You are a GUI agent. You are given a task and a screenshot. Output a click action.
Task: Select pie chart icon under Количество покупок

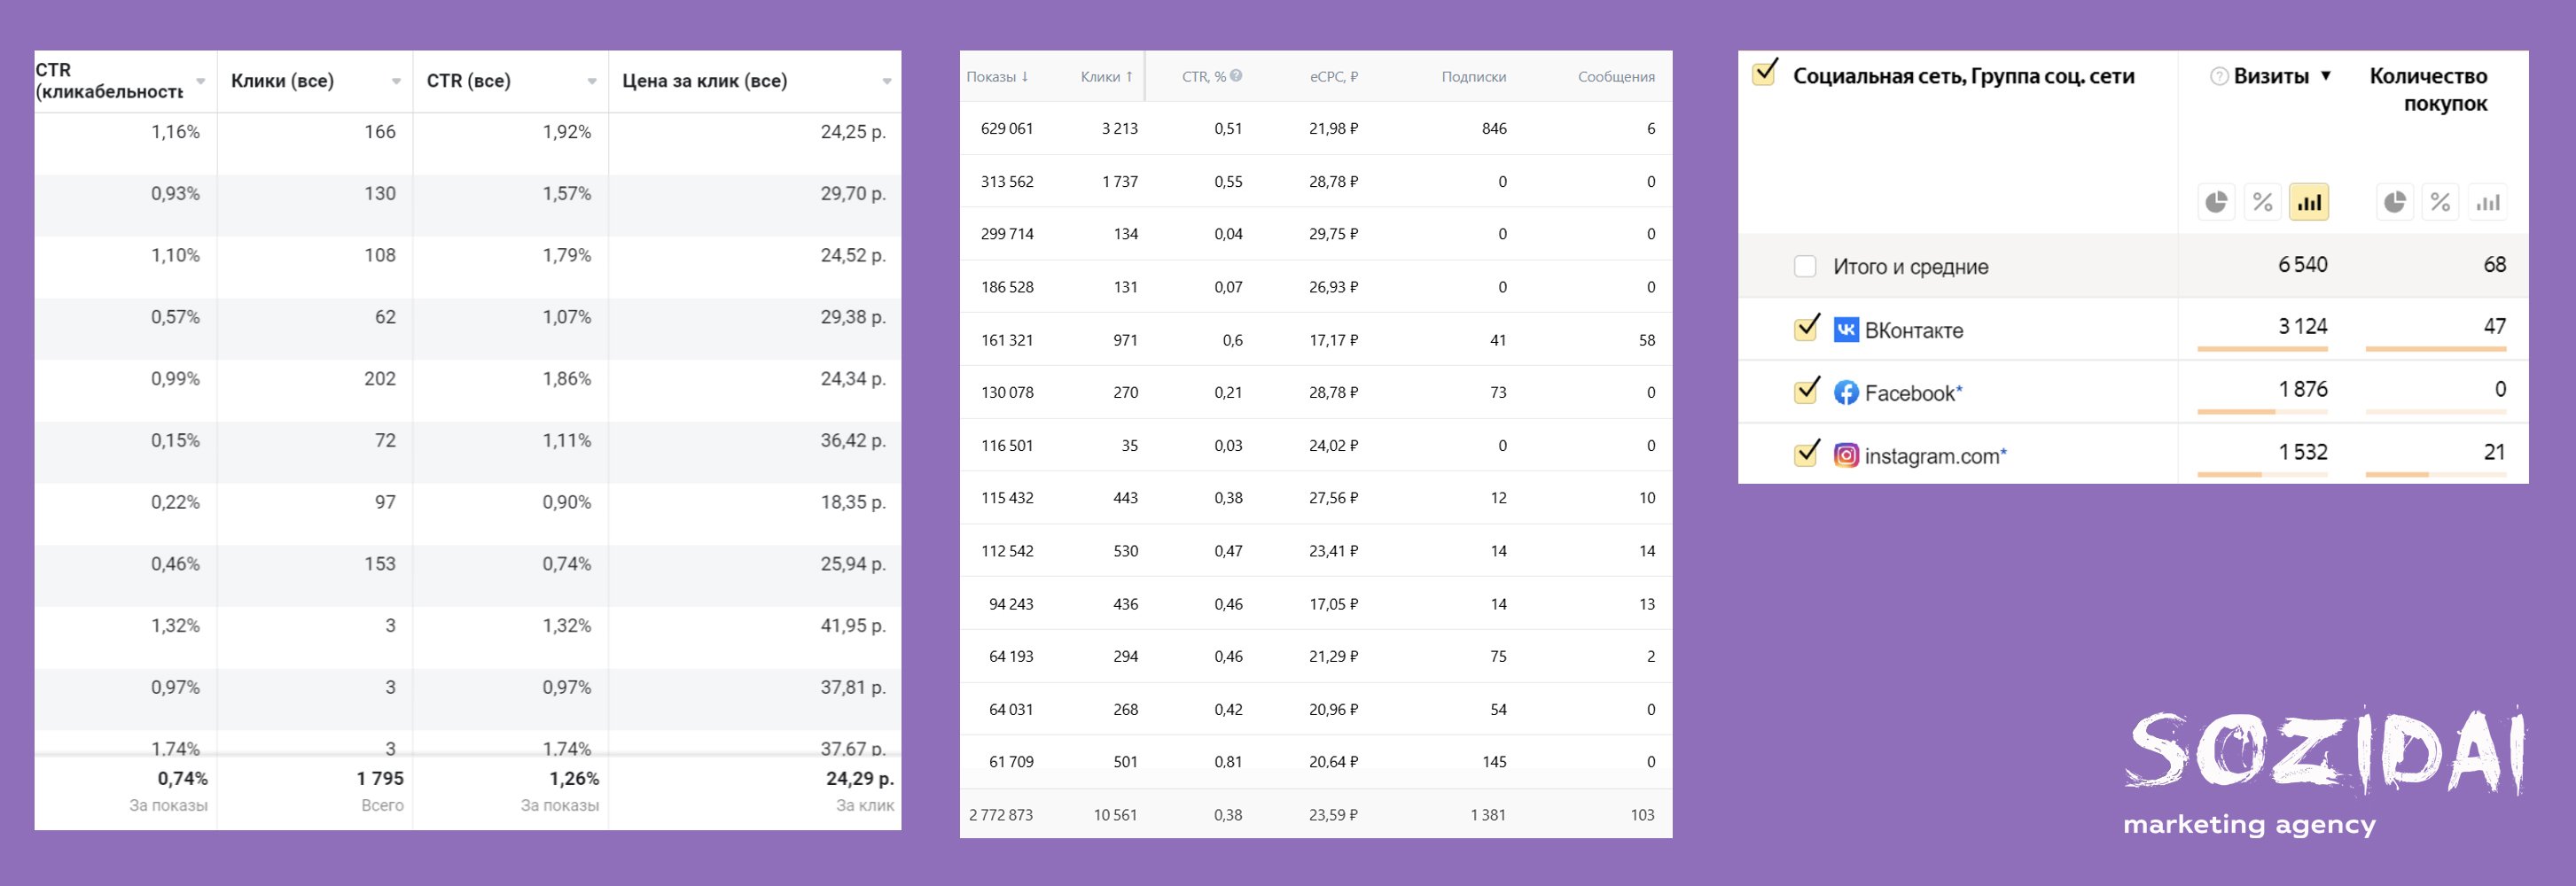pyautogui.click(x=2394, y=203)
